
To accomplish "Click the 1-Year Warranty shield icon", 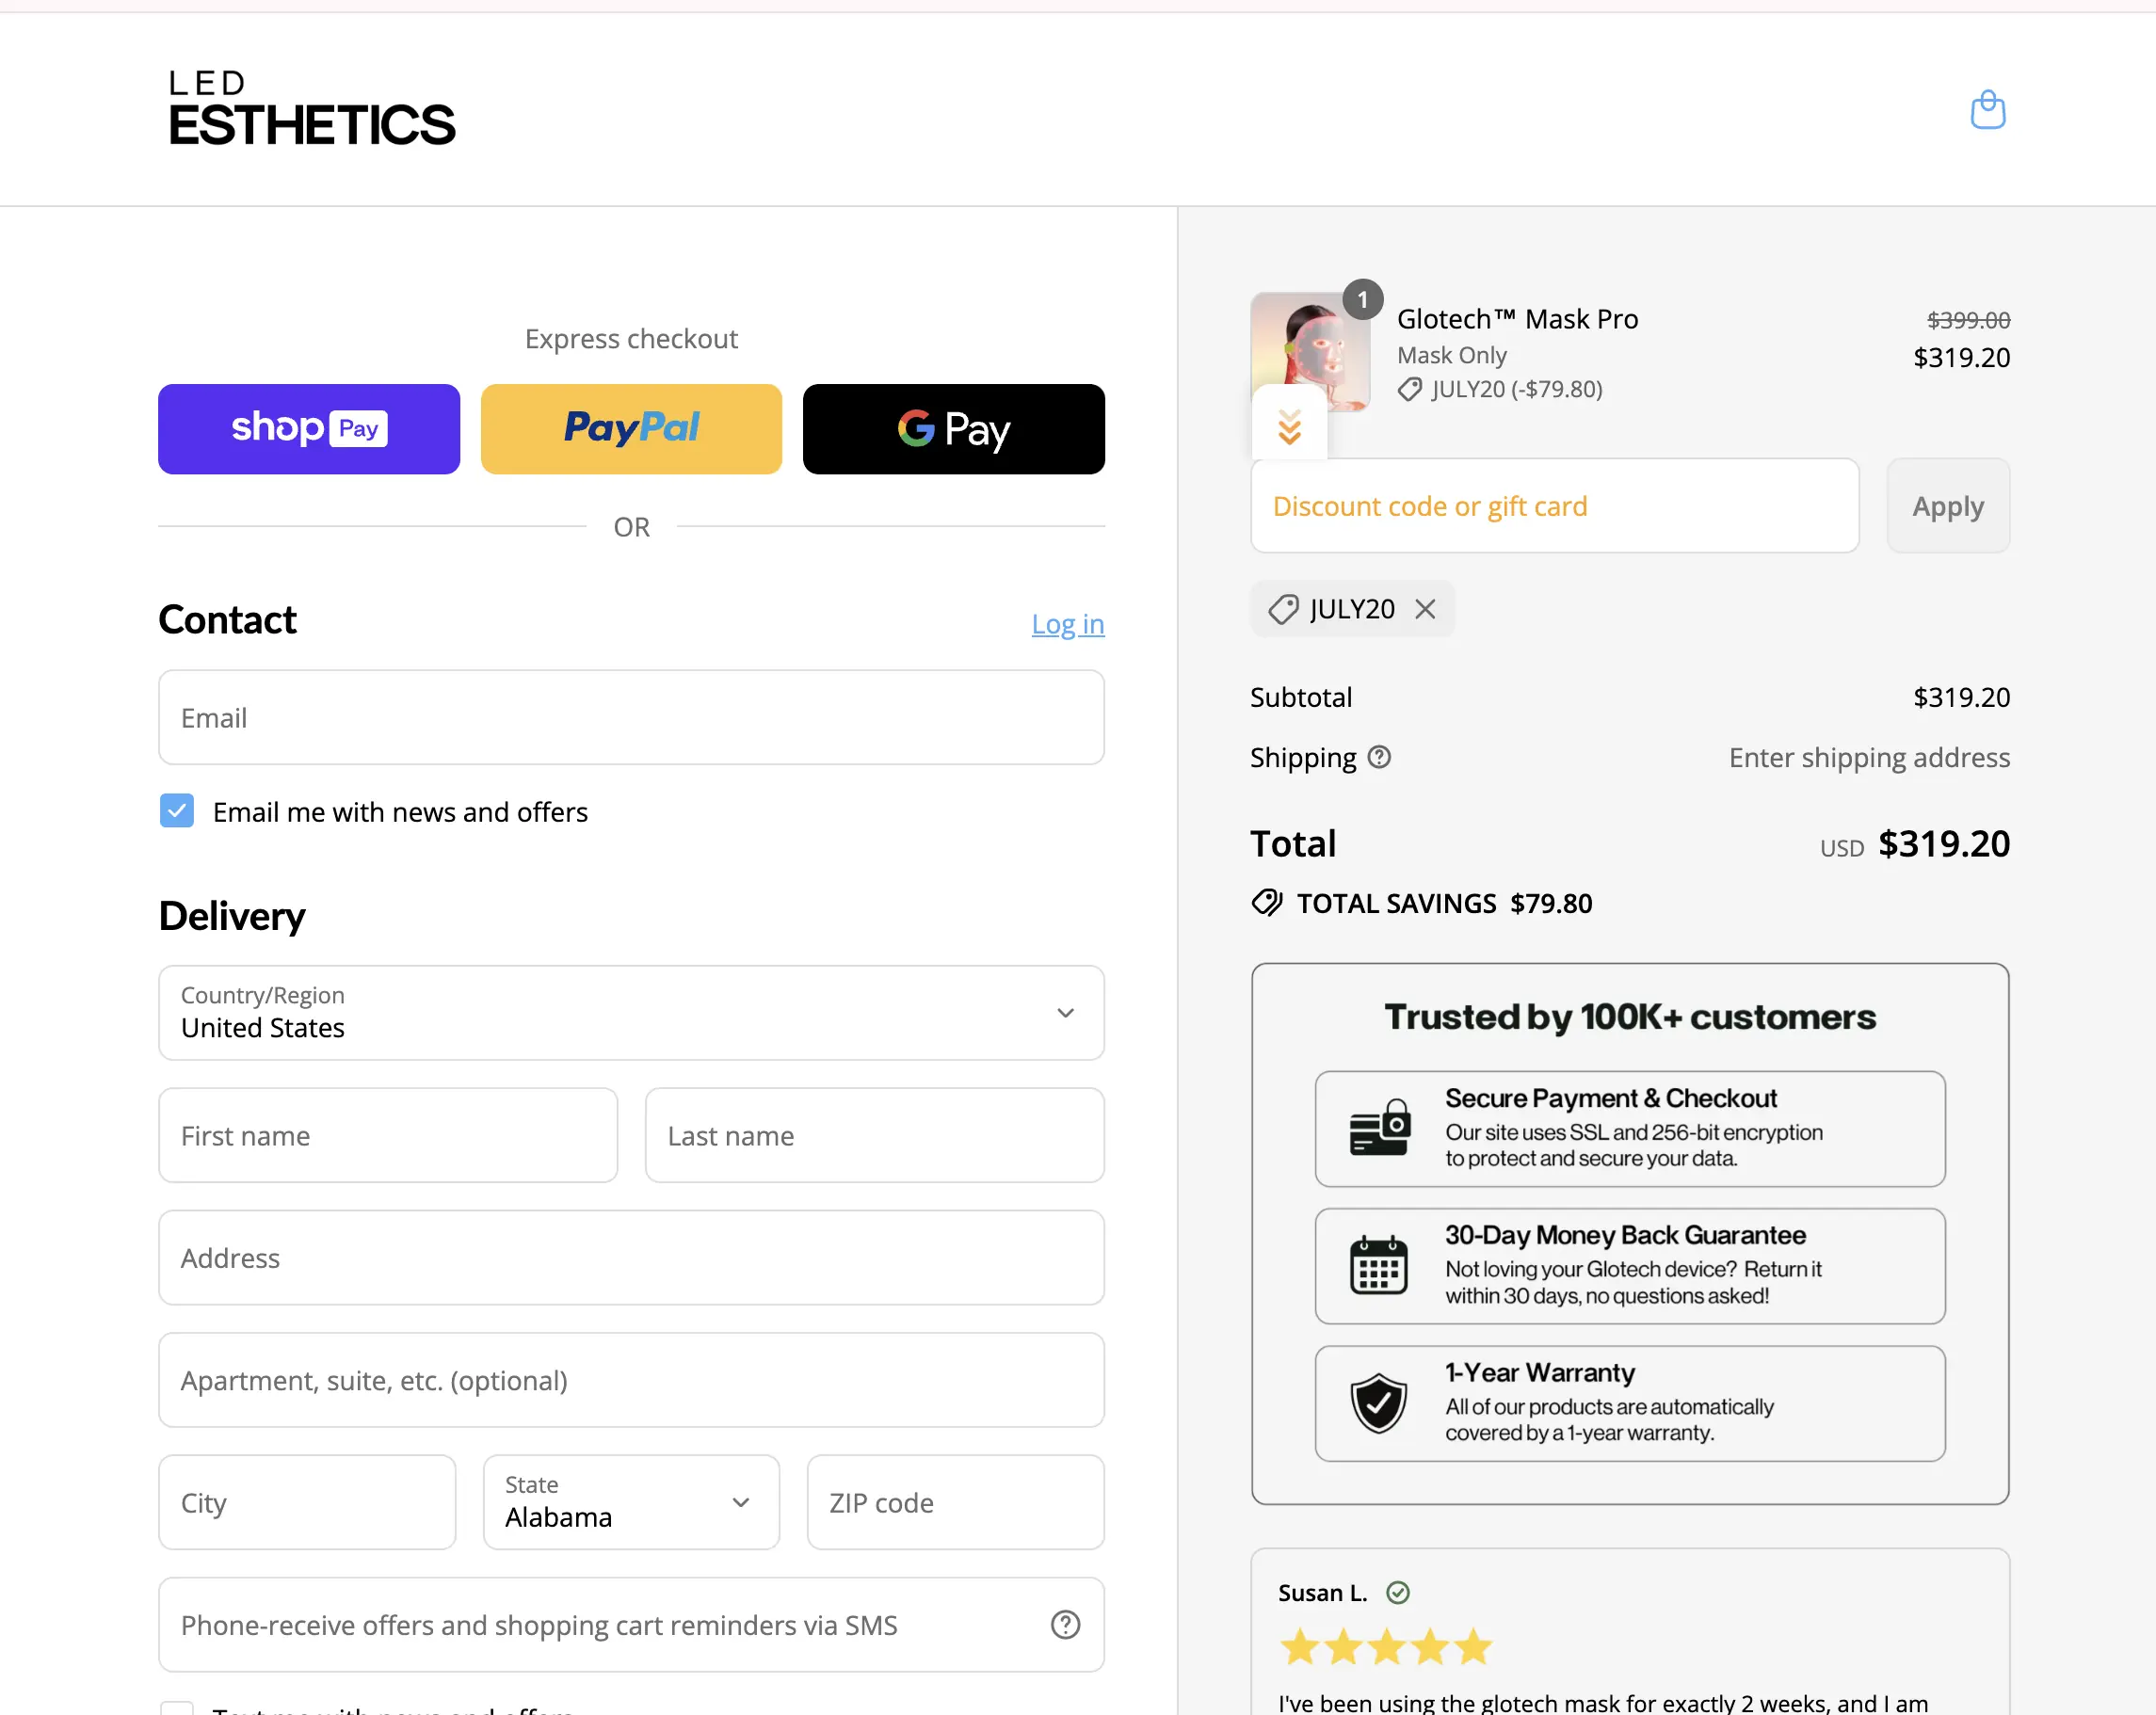I will pos(1379,1403).
